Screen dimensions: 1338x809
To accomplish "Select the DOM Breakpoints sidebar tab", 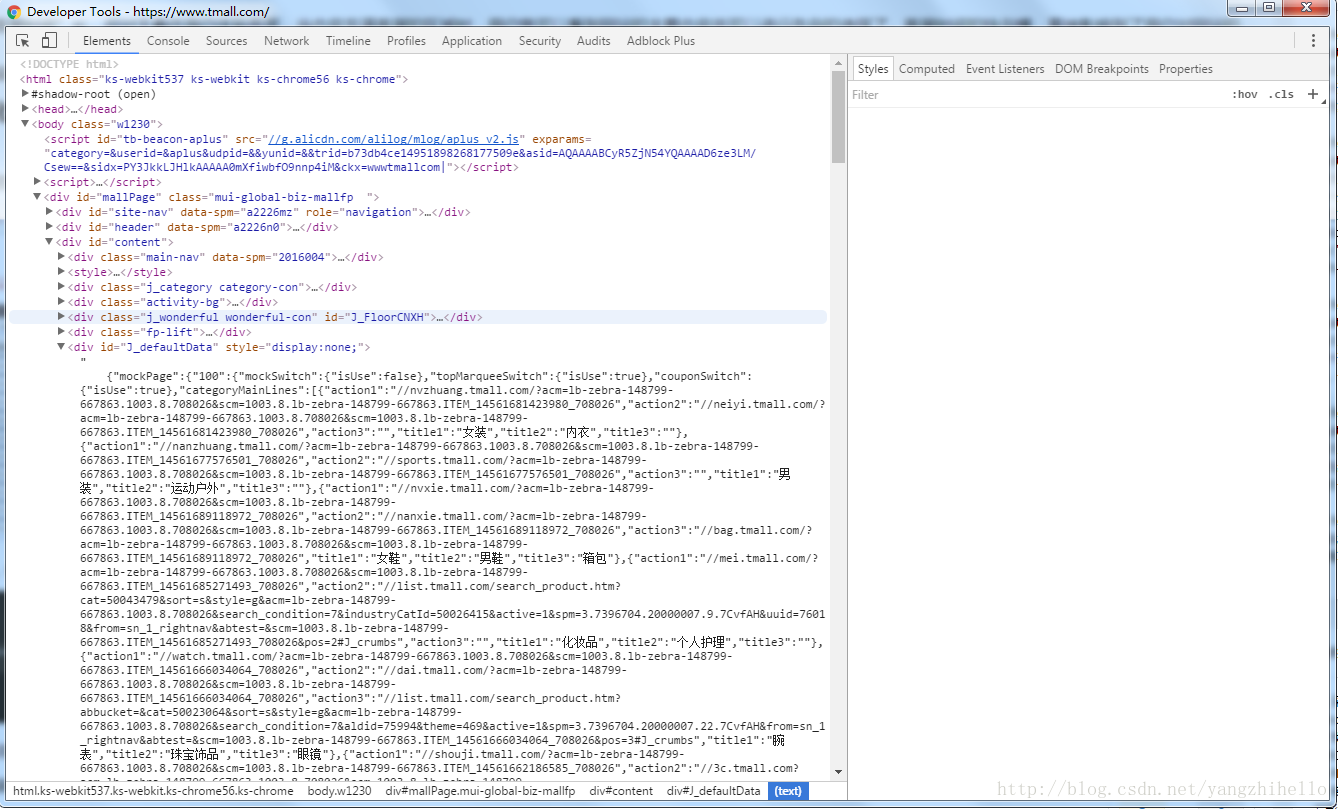I will click(1102, 69).
